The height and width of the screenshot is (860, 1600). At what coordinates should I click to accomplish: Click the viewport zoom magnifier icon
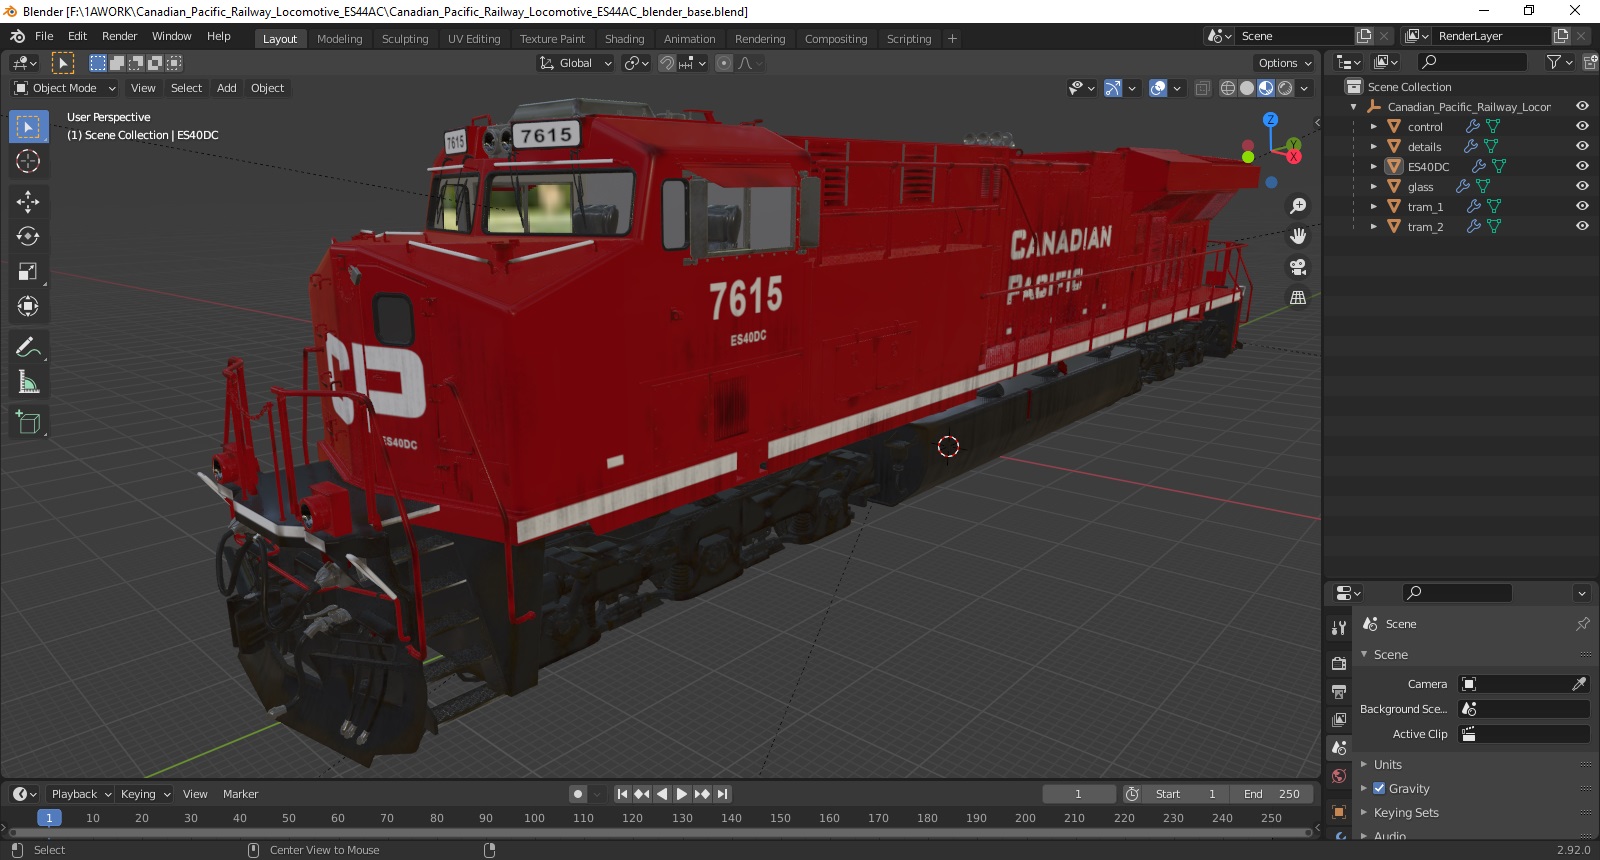1298,205
